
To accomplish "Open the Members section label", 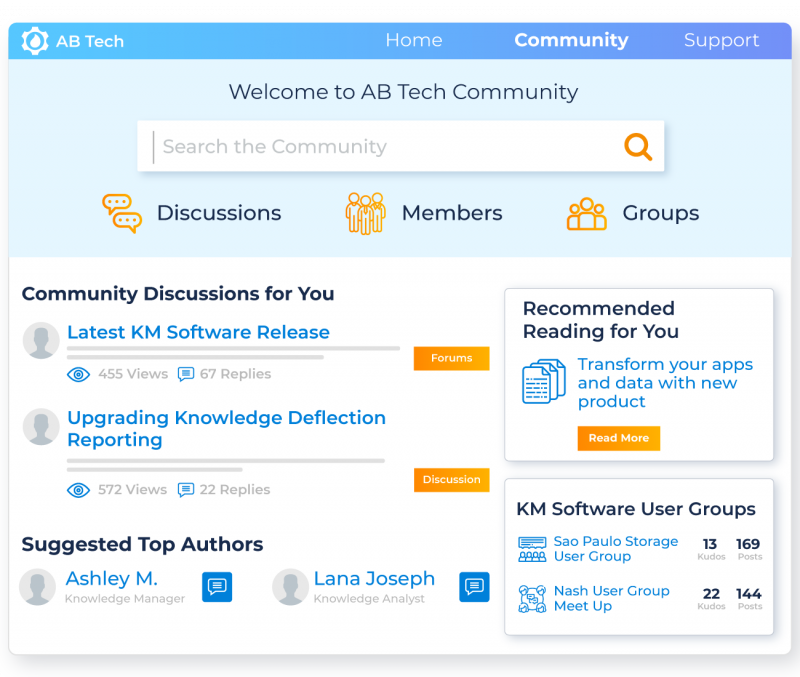I will coord(452,213).
